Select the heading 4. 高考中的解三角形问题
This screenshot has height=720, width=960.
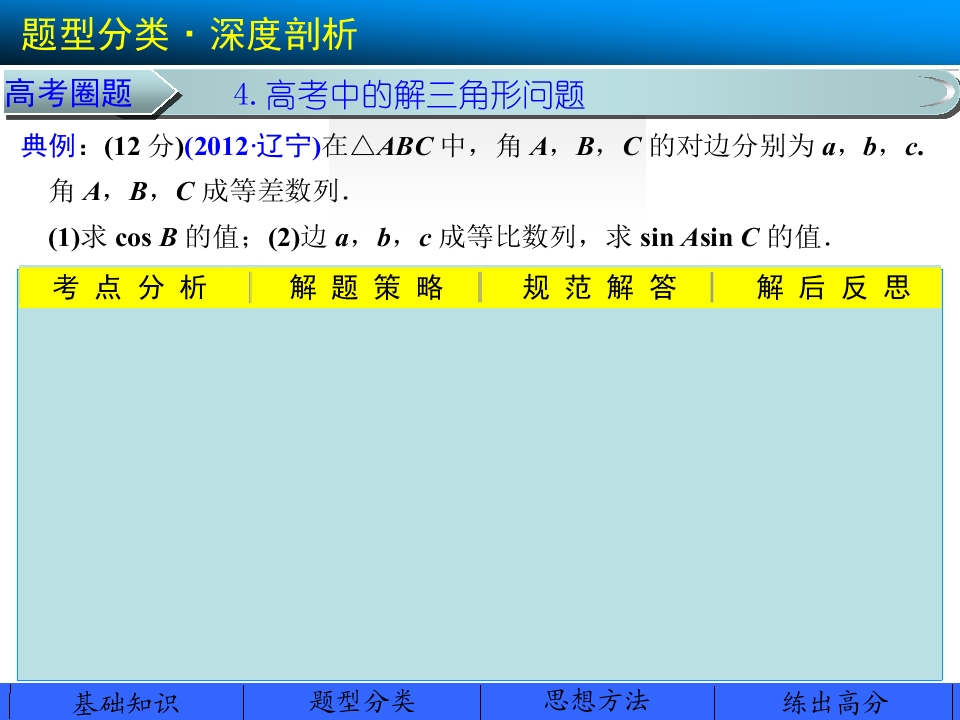point(409,95)
